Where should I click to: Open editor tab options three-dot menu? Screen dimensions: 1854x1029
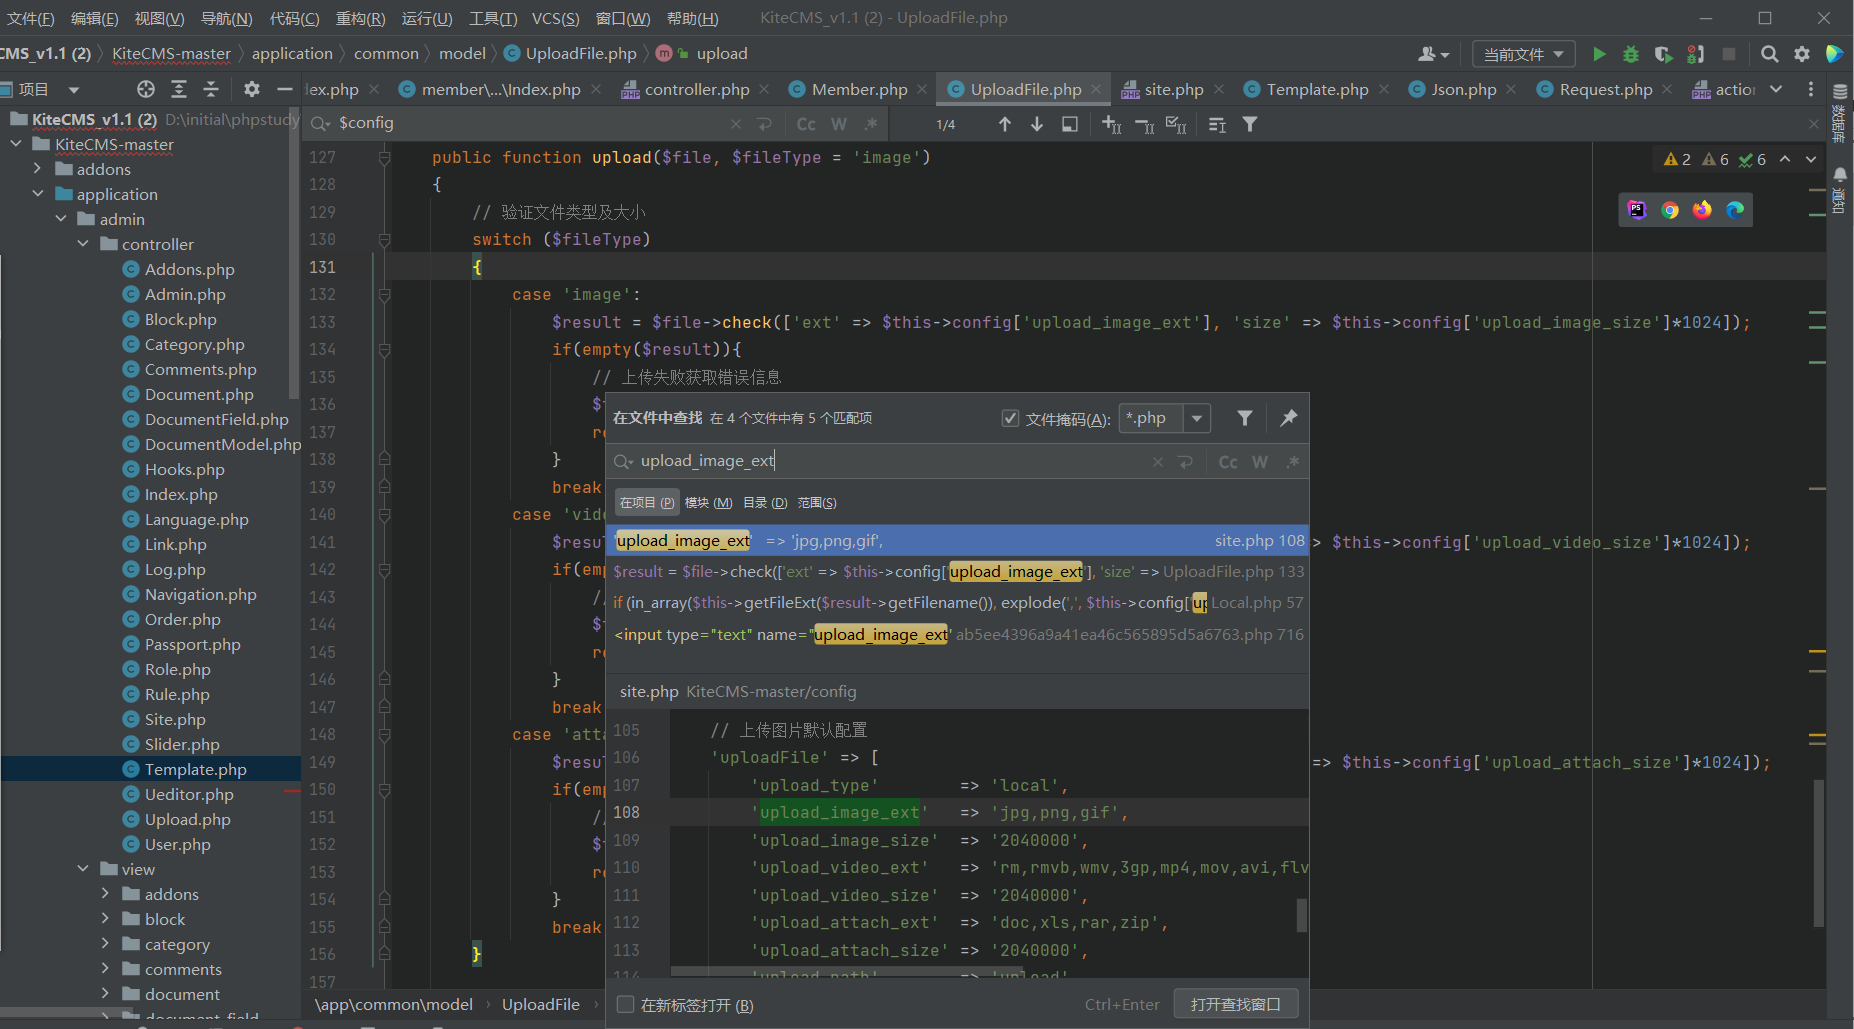pos(1811,89)
